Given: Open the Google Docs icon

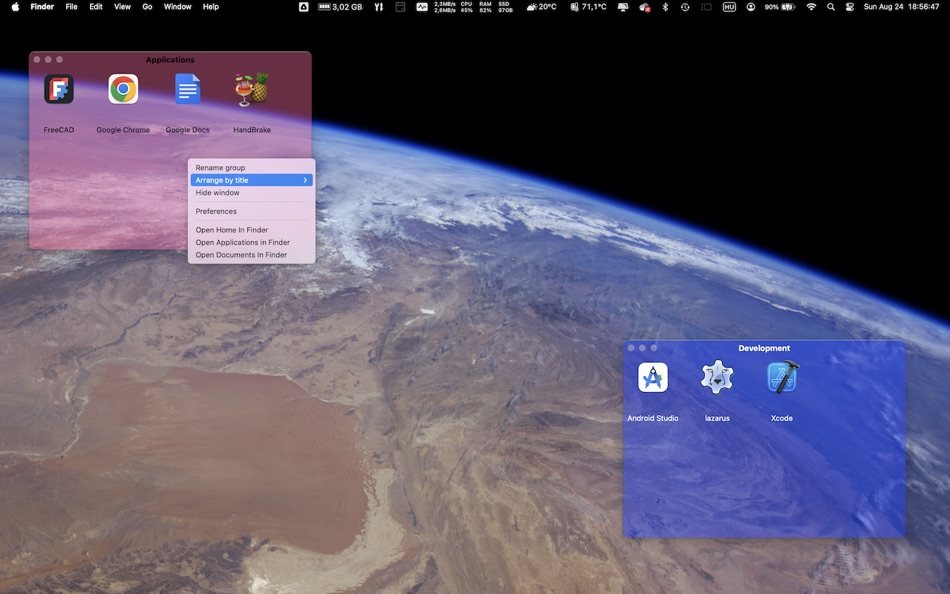Looking at the screenshot, I should pyautogui.click(x=188, y=89).
